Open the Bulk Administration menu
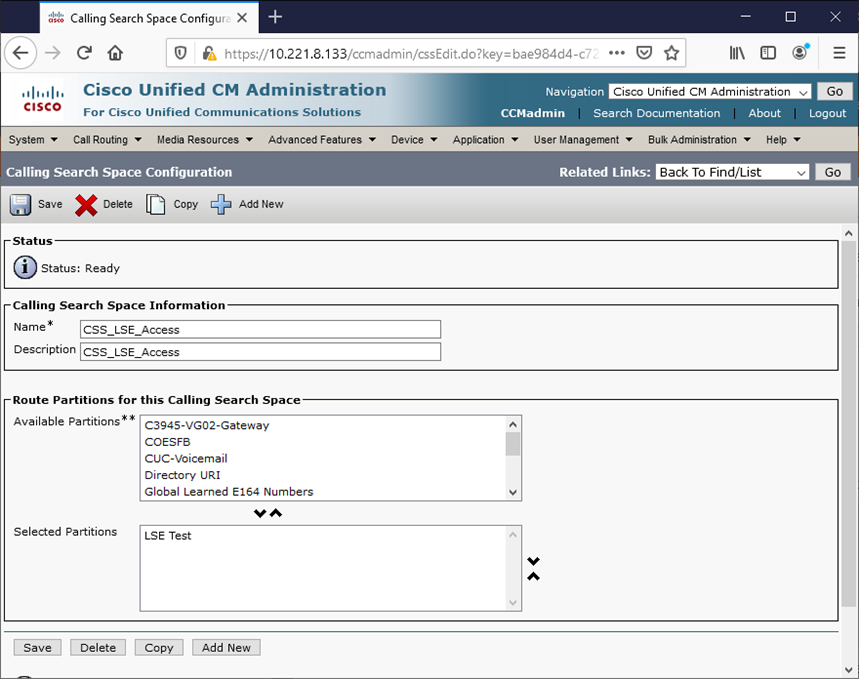The height and width of the screenshot is (679, 859). [x=699, y=140]
